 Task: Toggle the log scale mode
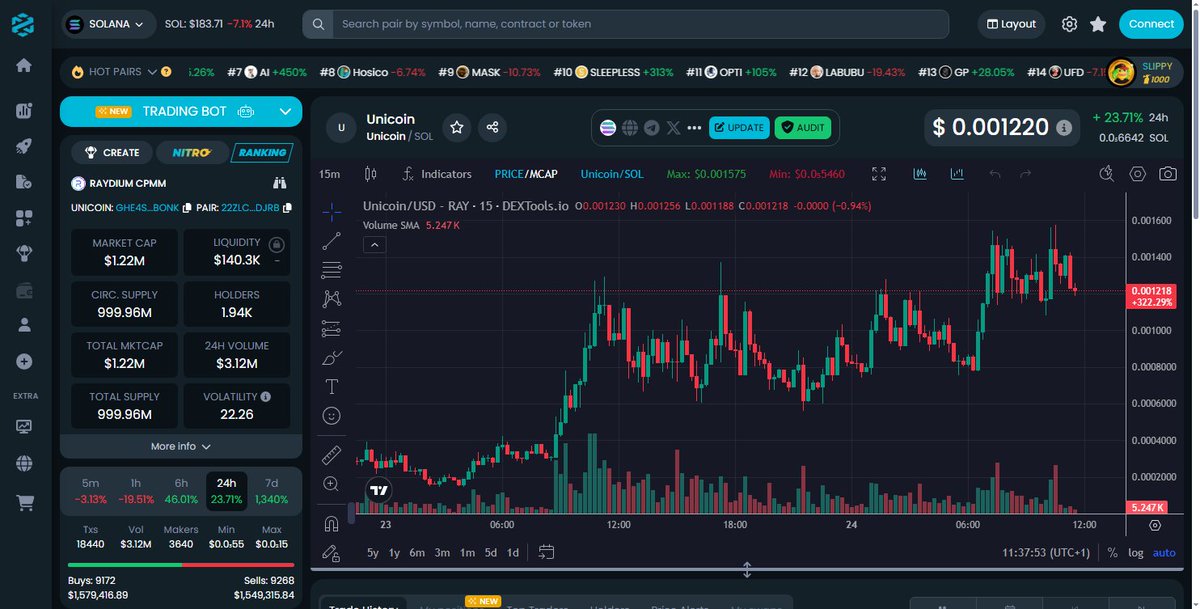click(1136, 552)
